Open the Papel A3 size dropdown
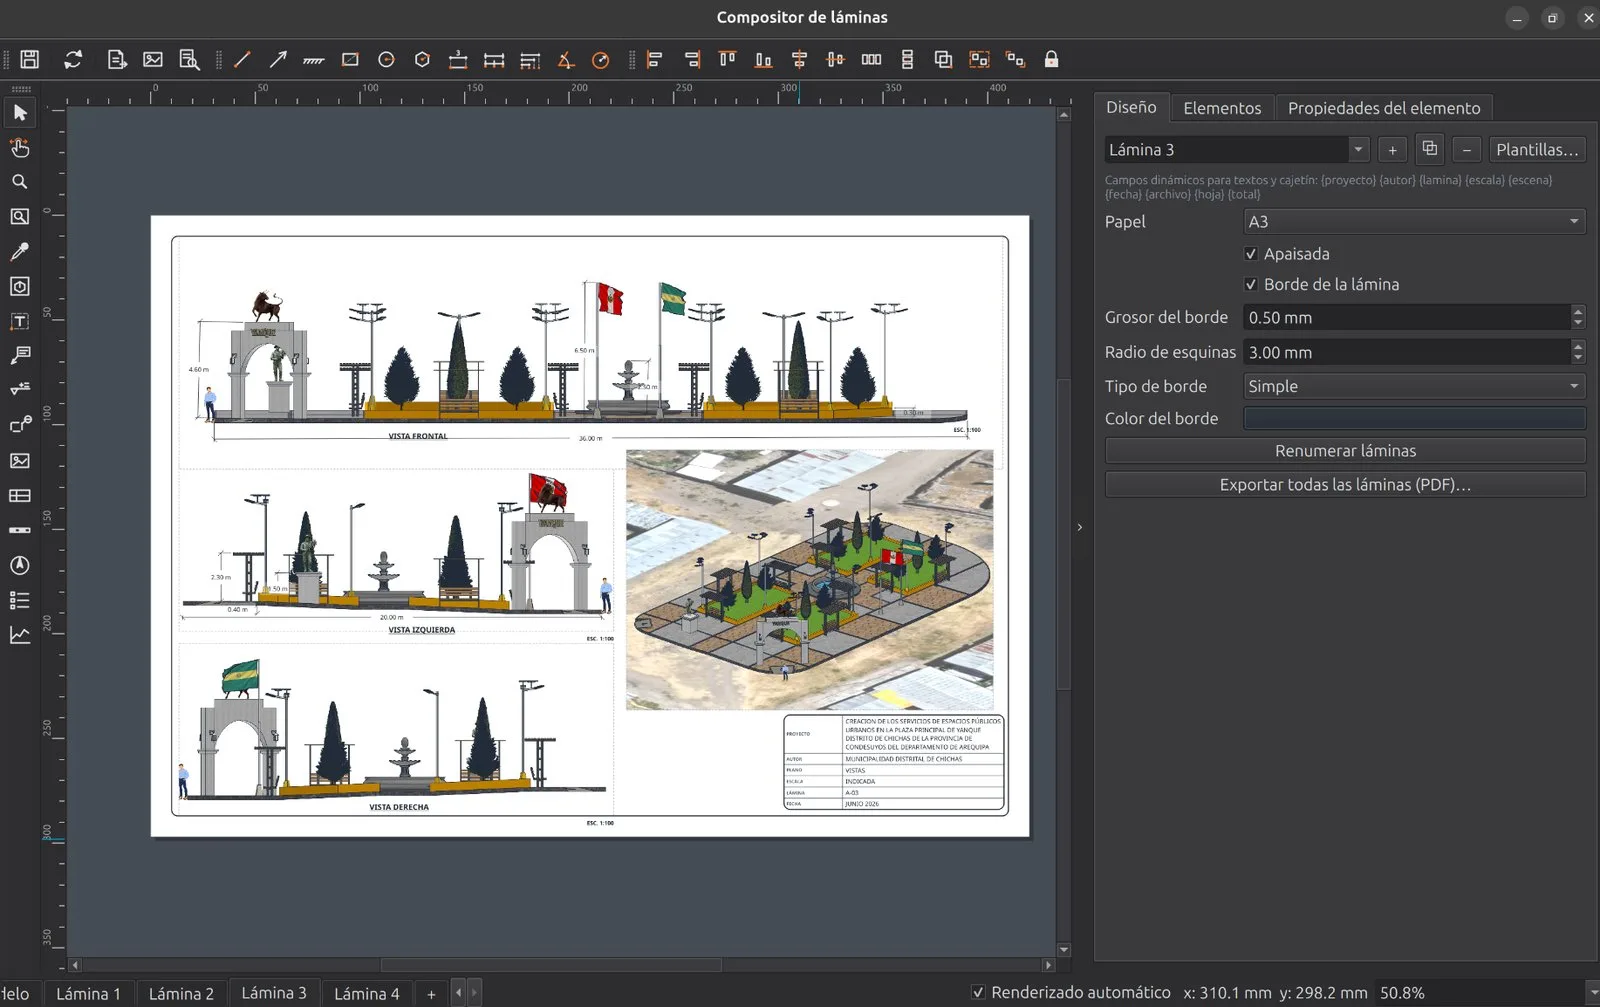 tap(1414, 222)
